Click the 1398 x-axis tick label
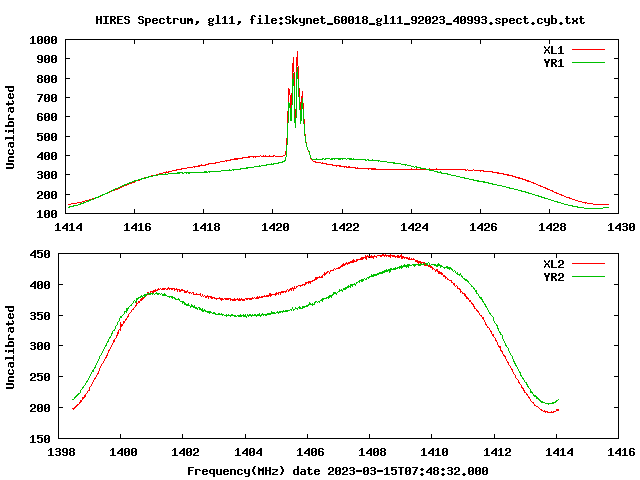Screen dimensions: 640x480 tap(61, 452)
